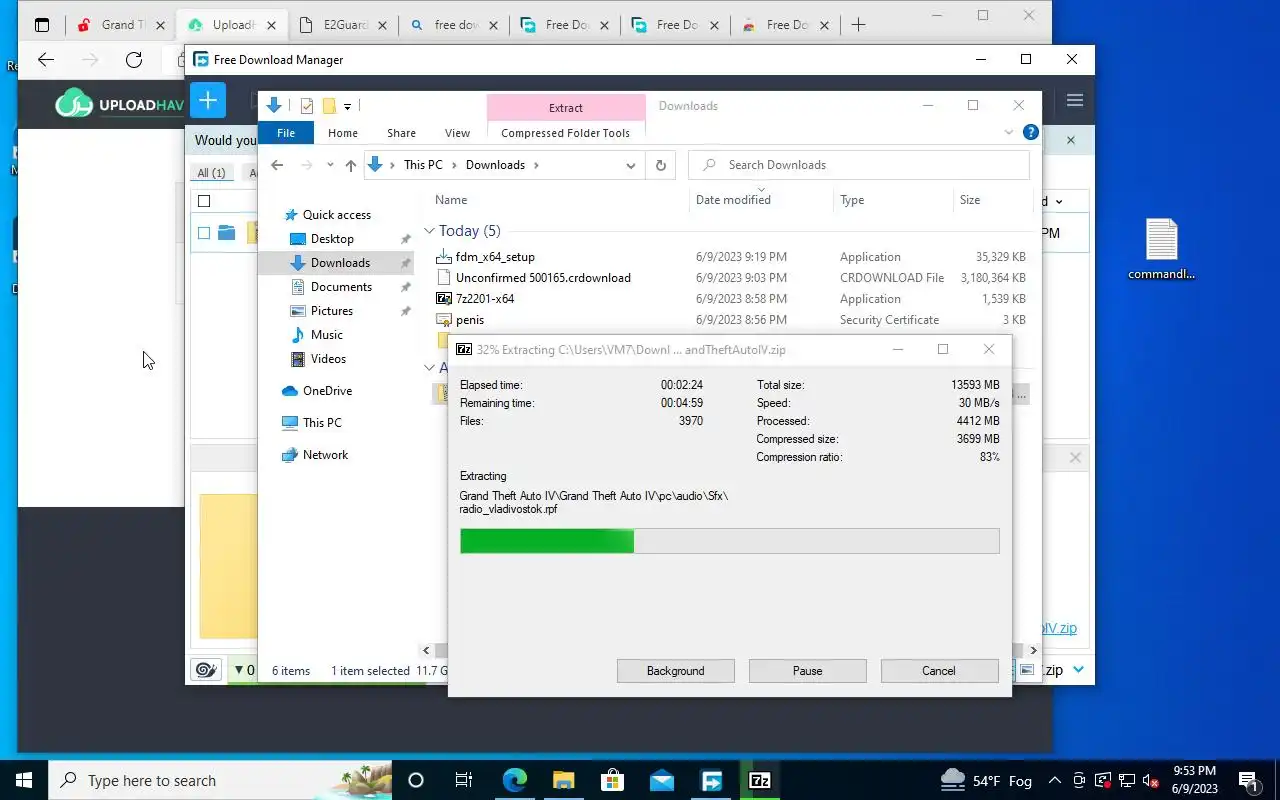Image resolution: width=1280 pixels, height=800 pixels.
Task: Open Microsoft Store from taskbar
Action: 612,780
